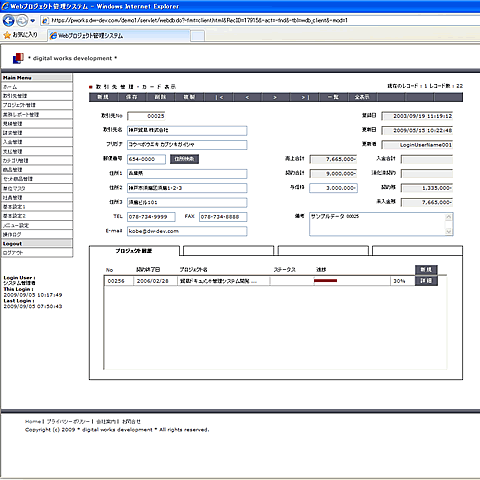This screenshot has width=480, height=480.
Task: Click the 売上合計 value 7,665,000
Action: point(333,159)
